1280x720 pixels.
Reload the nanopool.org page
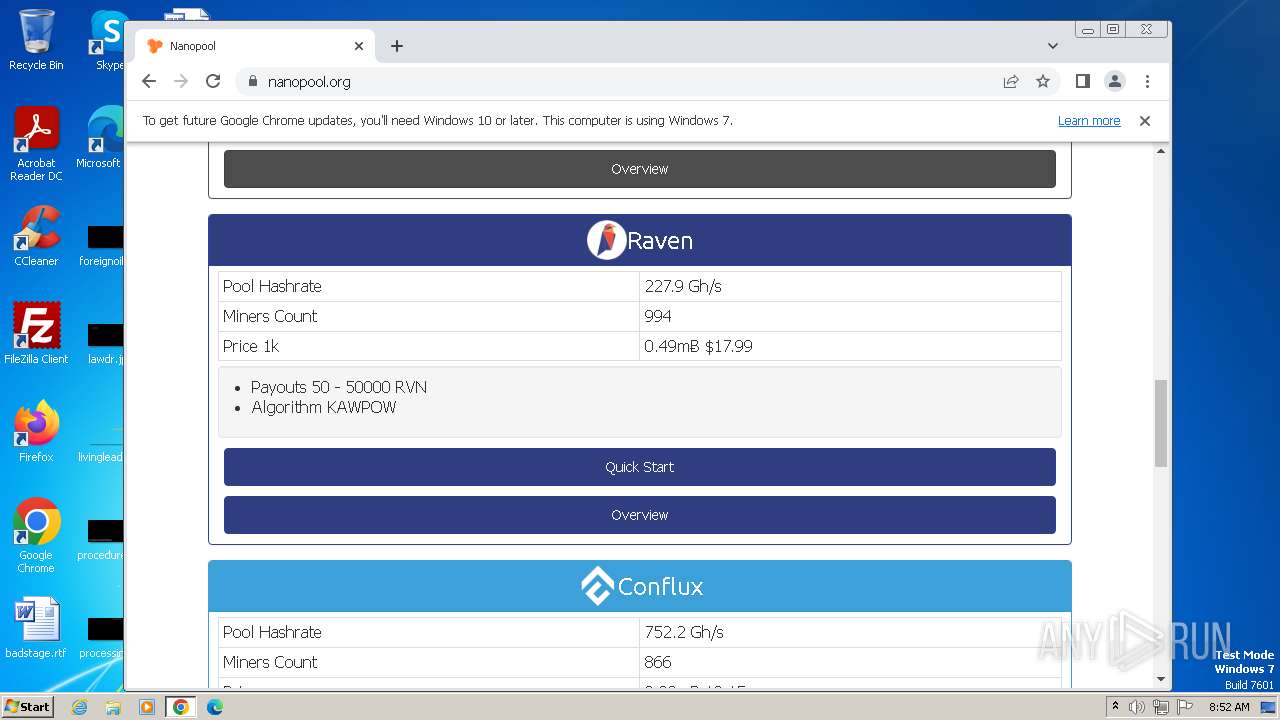point(213,82)
